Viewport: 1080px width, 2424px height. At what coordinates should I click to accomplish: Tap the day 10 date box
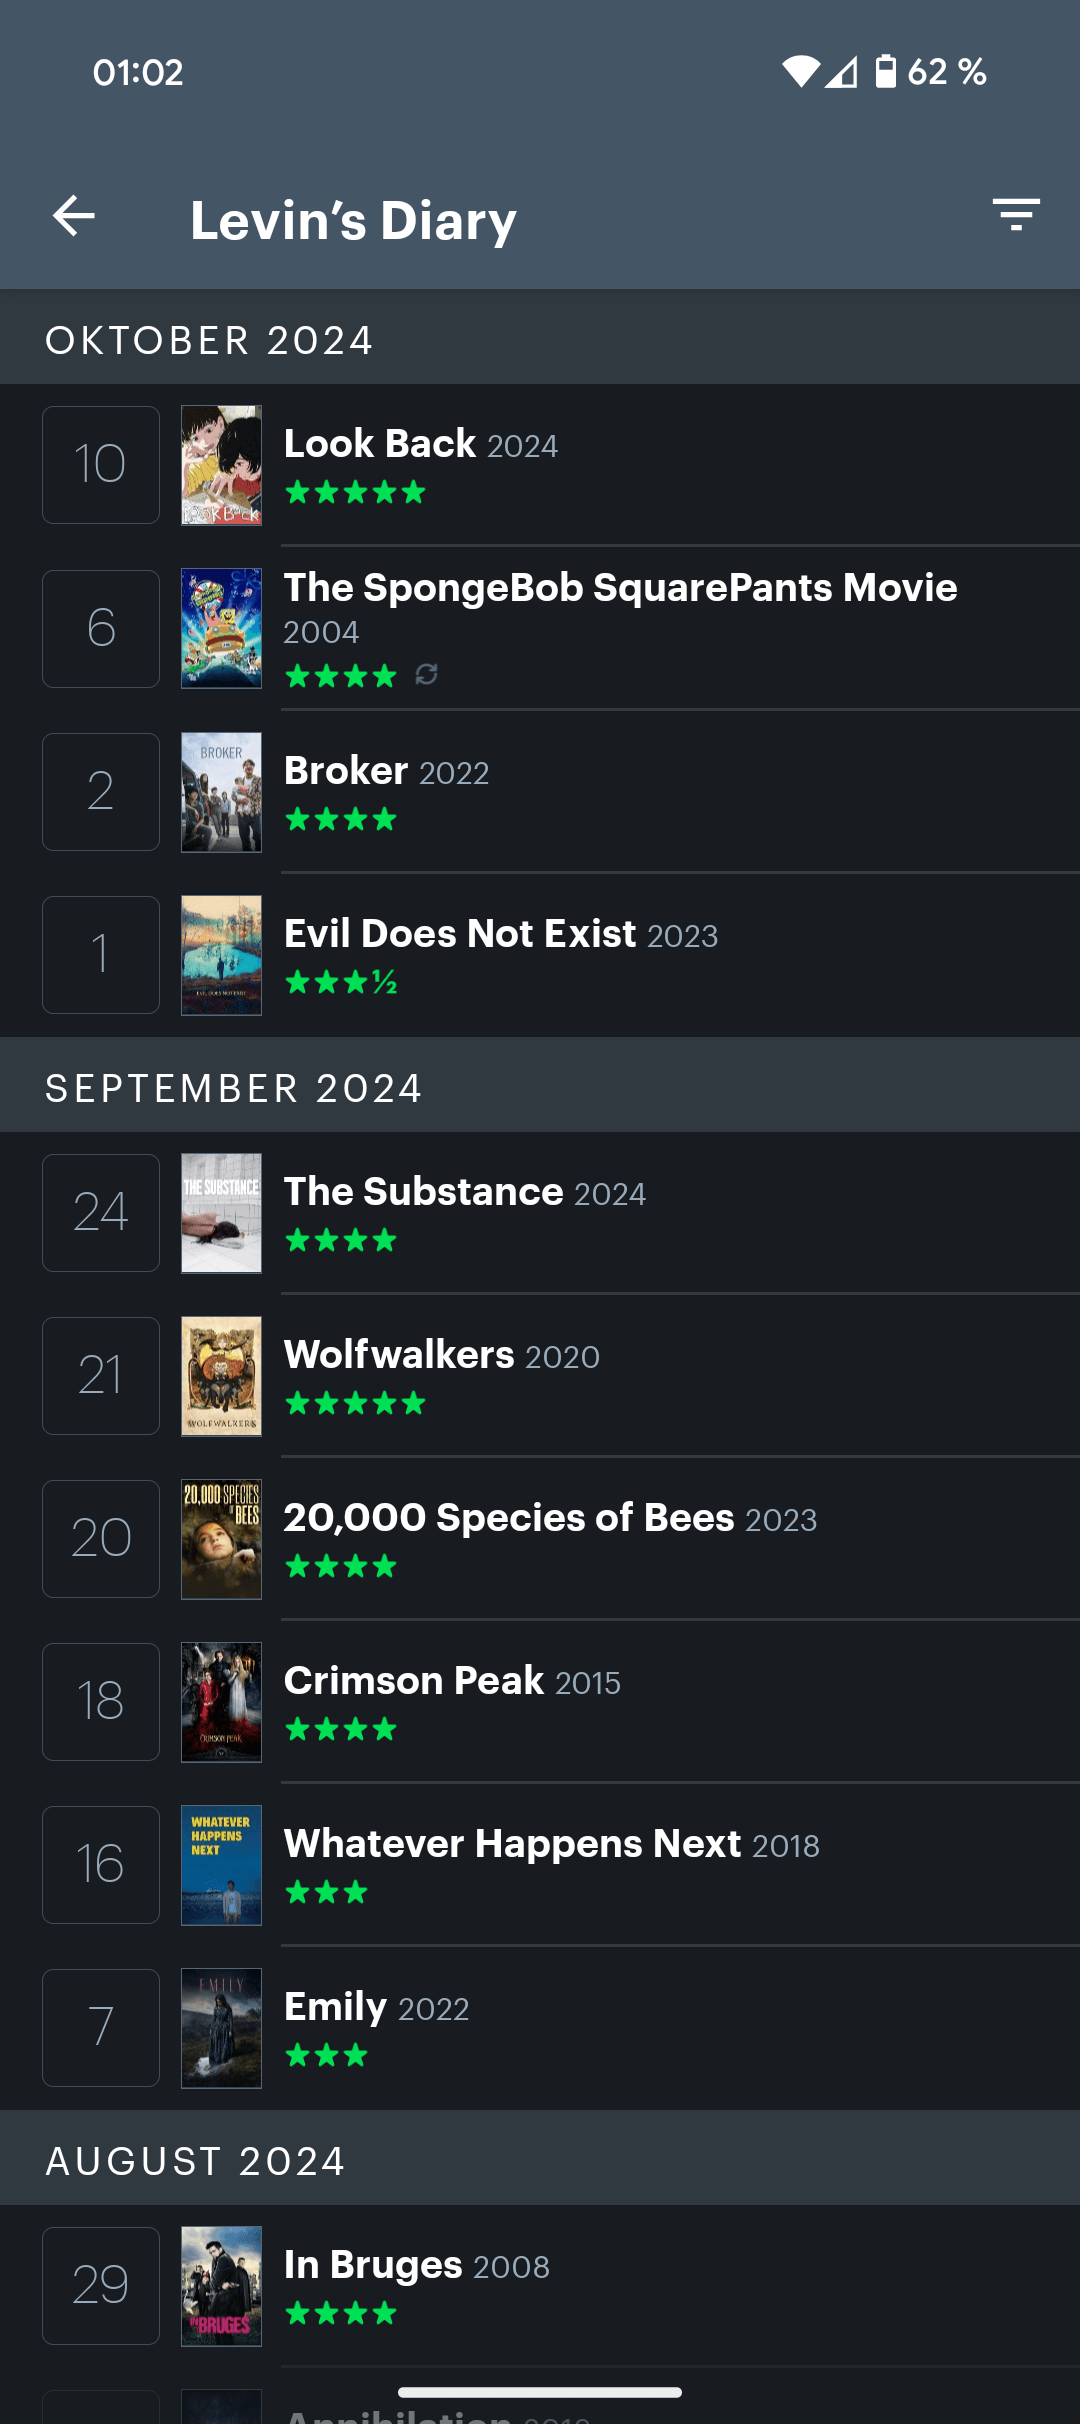[101, 465]
